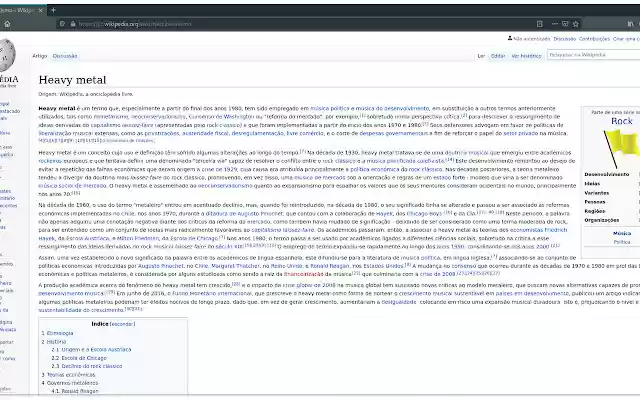The image size is (640, 400).
Task: Open contents entry 4.1 Ronald Reagan
Action: pos(75,391)
